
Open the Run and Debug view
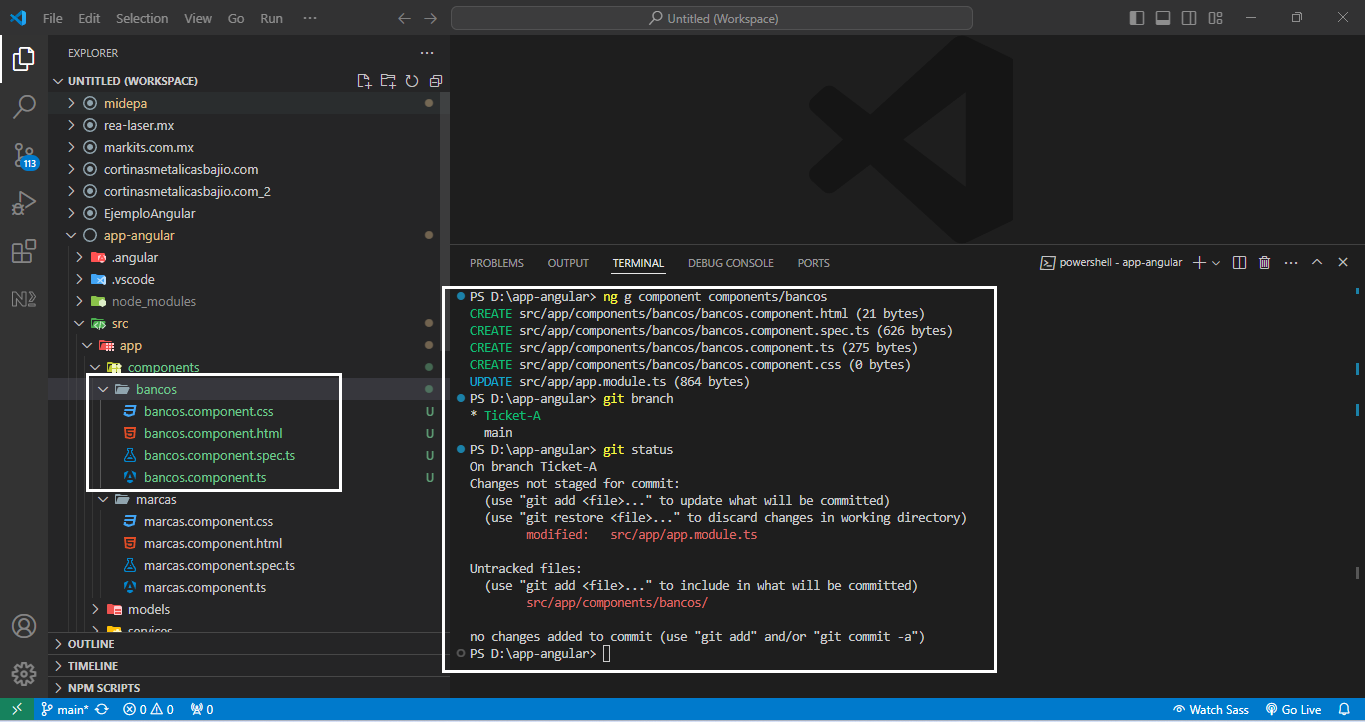click(24, 203)
